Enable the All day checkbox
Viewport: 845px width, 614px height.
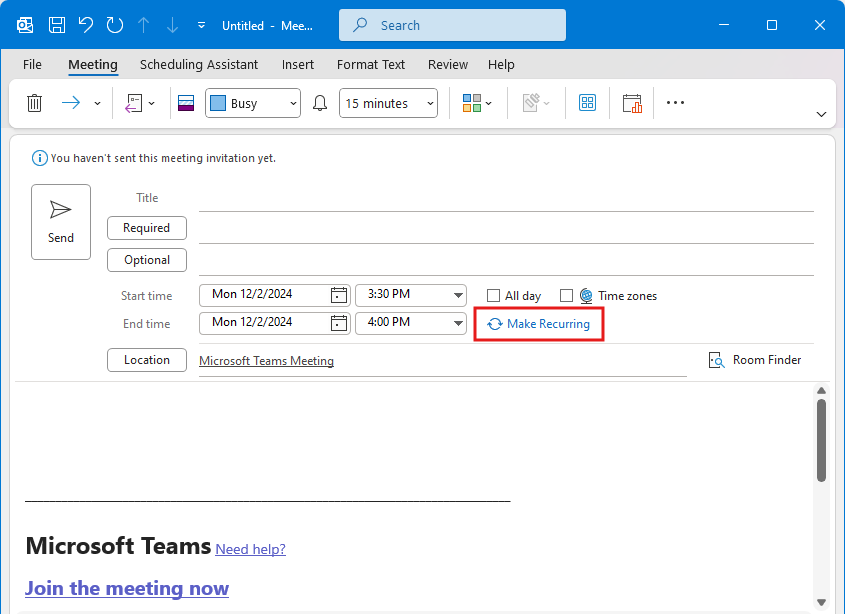[493, 295]
